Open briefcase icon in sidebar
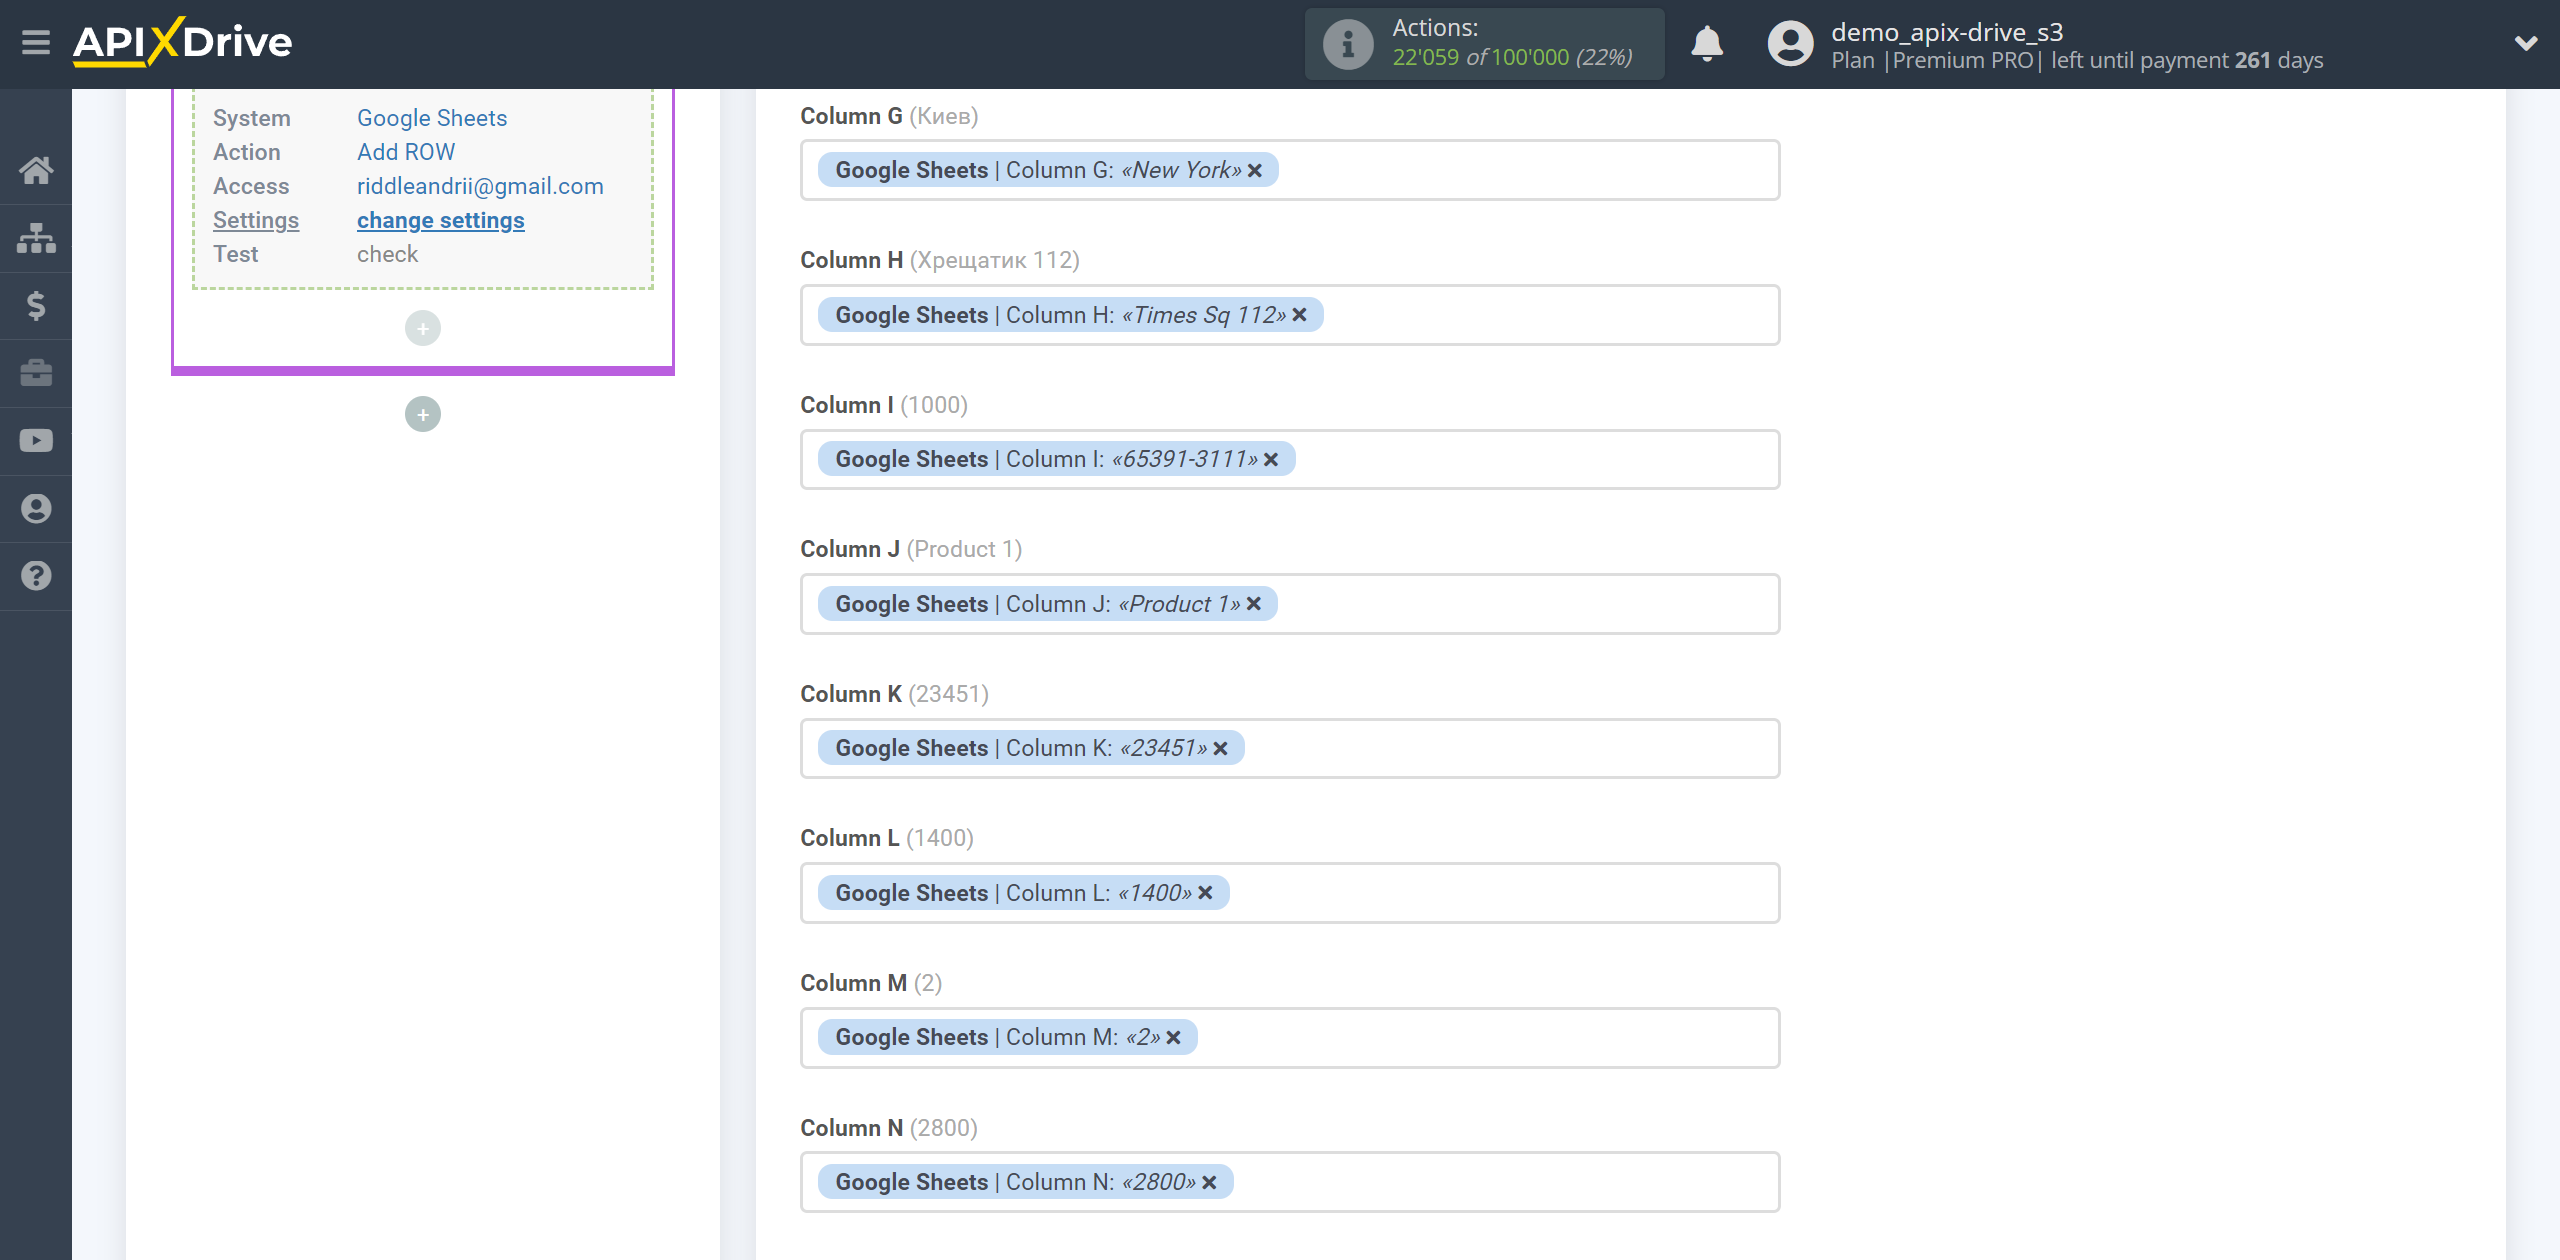This screenshot has height=1260, width=2560. 36,373
